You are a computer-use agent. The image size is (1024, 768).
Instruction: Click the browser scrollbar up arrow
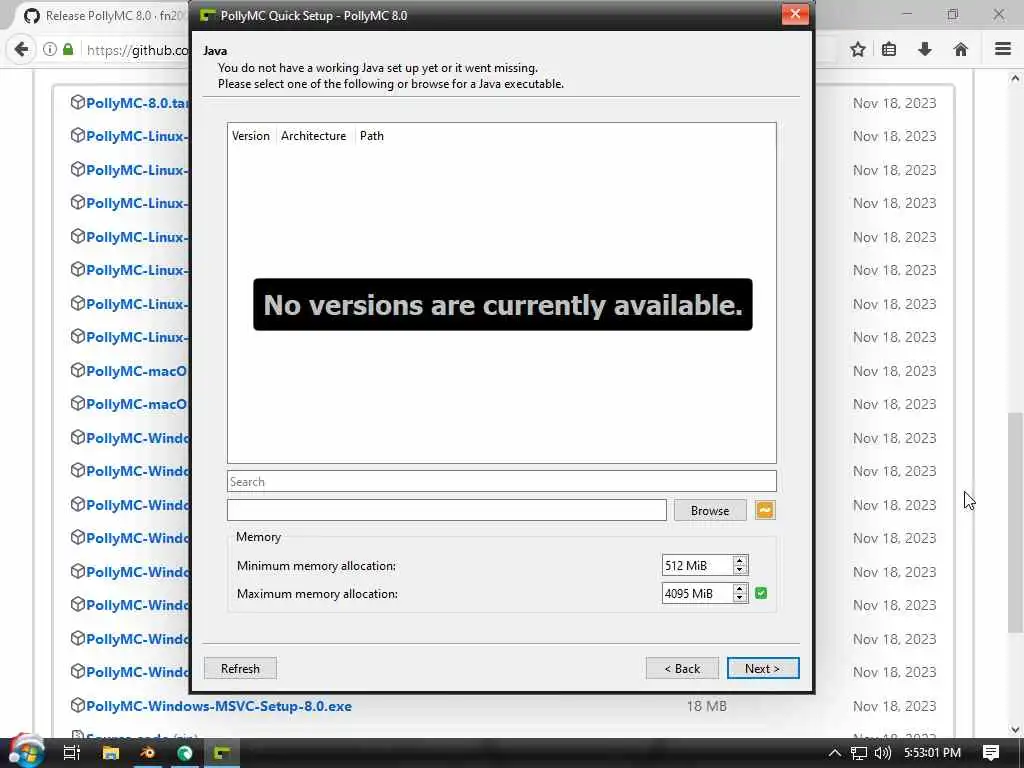coord(1015,78)
